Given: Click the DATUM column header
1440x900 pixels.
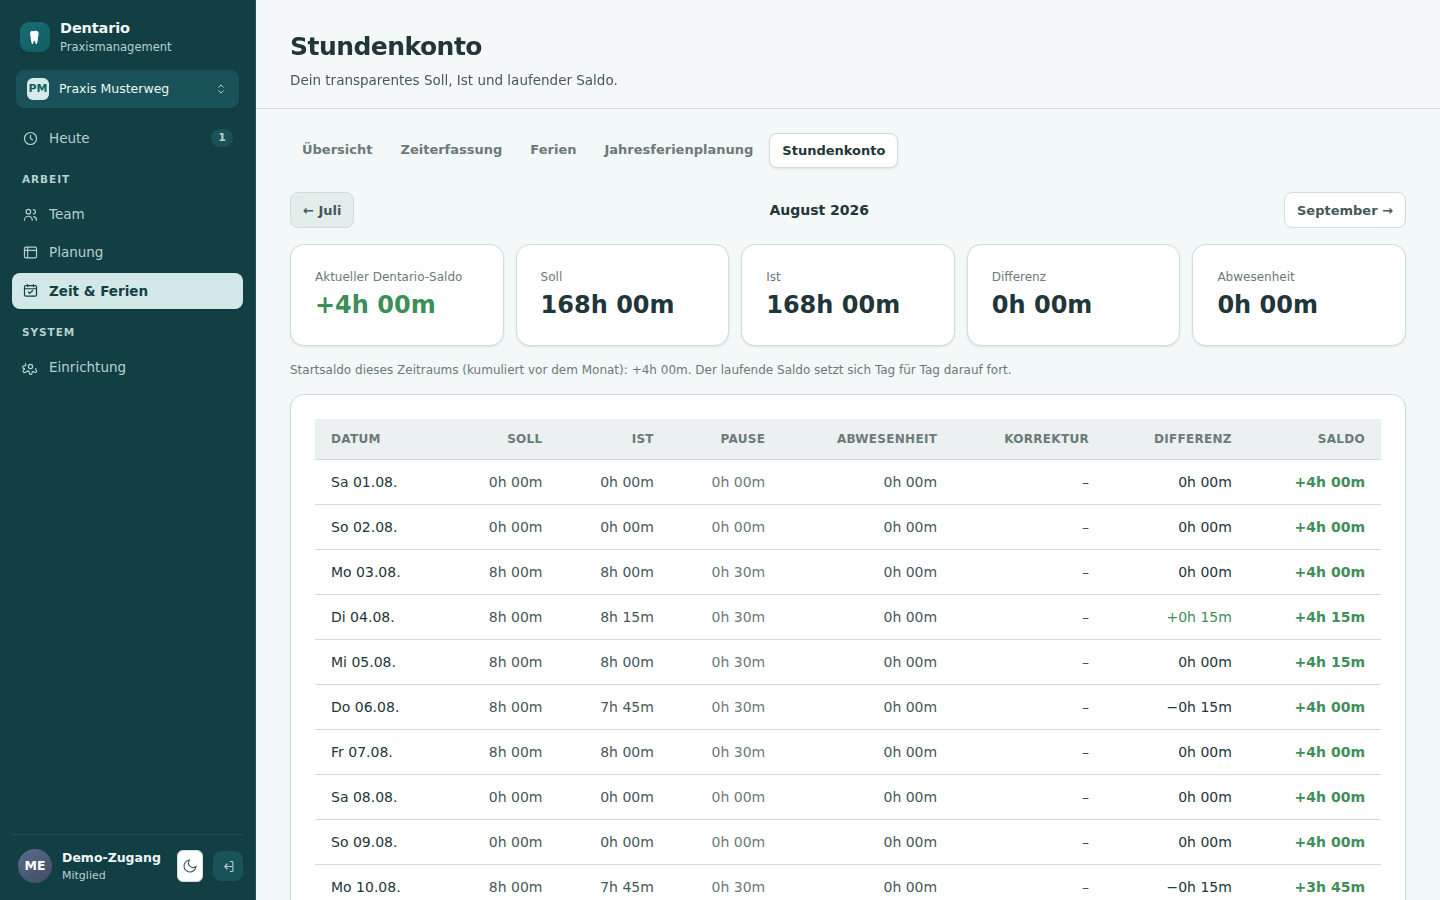Looking at the screenshot, I should click(x=356, y=439).
